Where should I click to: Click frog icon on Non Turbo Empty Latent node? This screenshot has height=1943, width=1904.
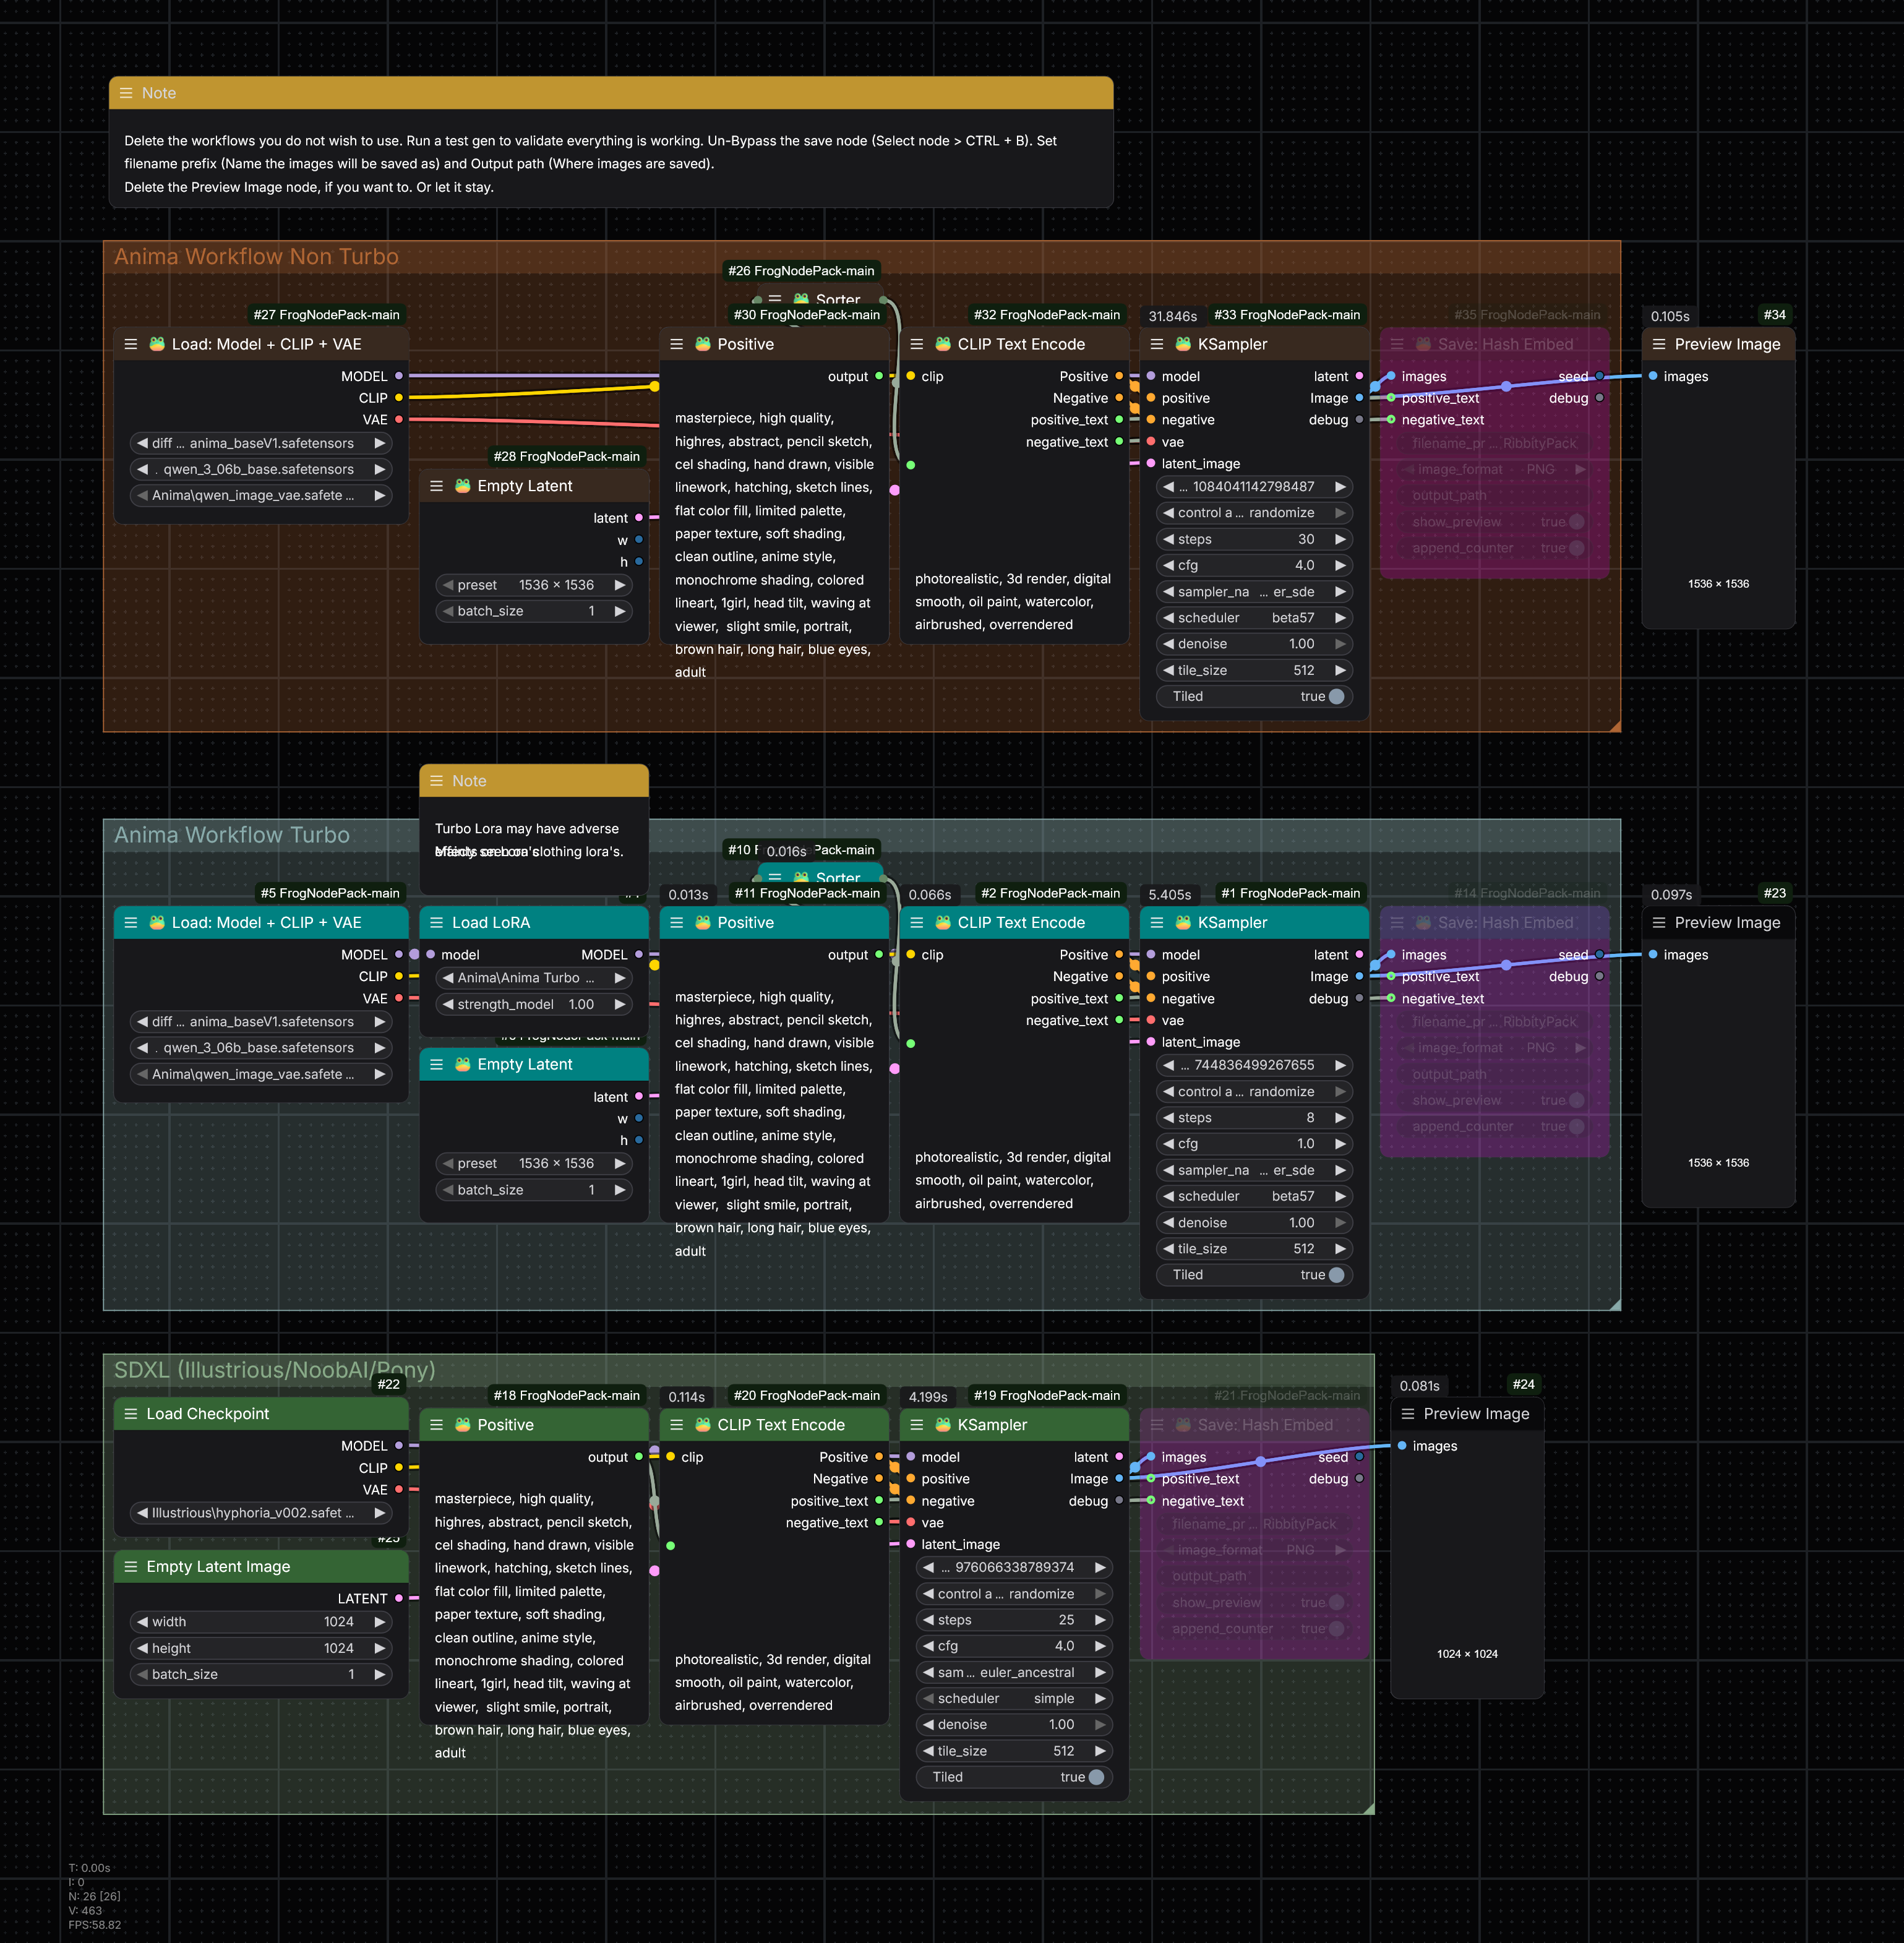[462, 486]
